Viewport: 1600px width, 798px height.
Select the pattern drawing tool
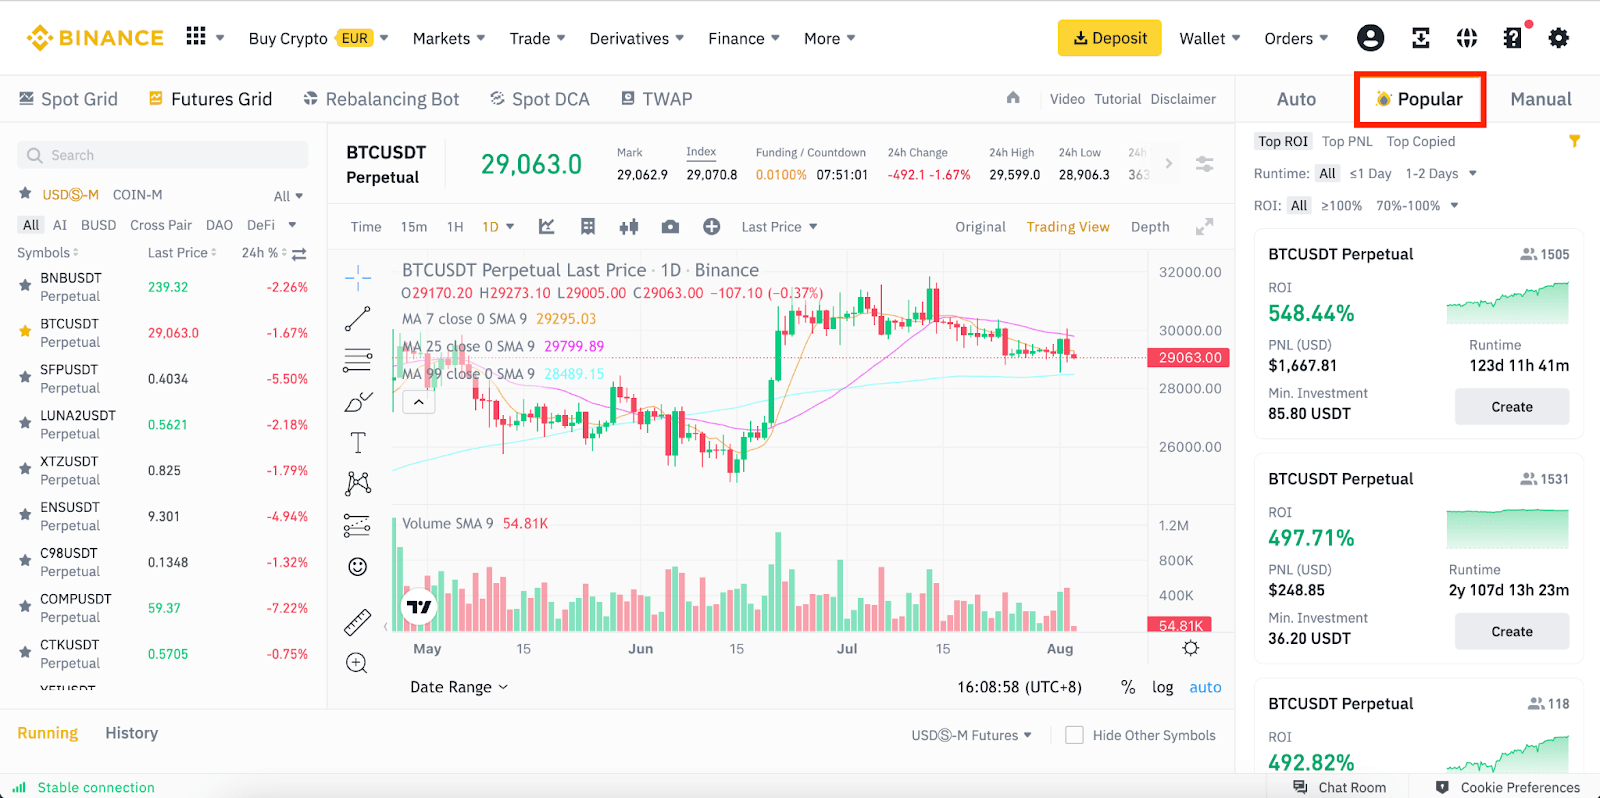pyautogui.click(x=358, y=484)
